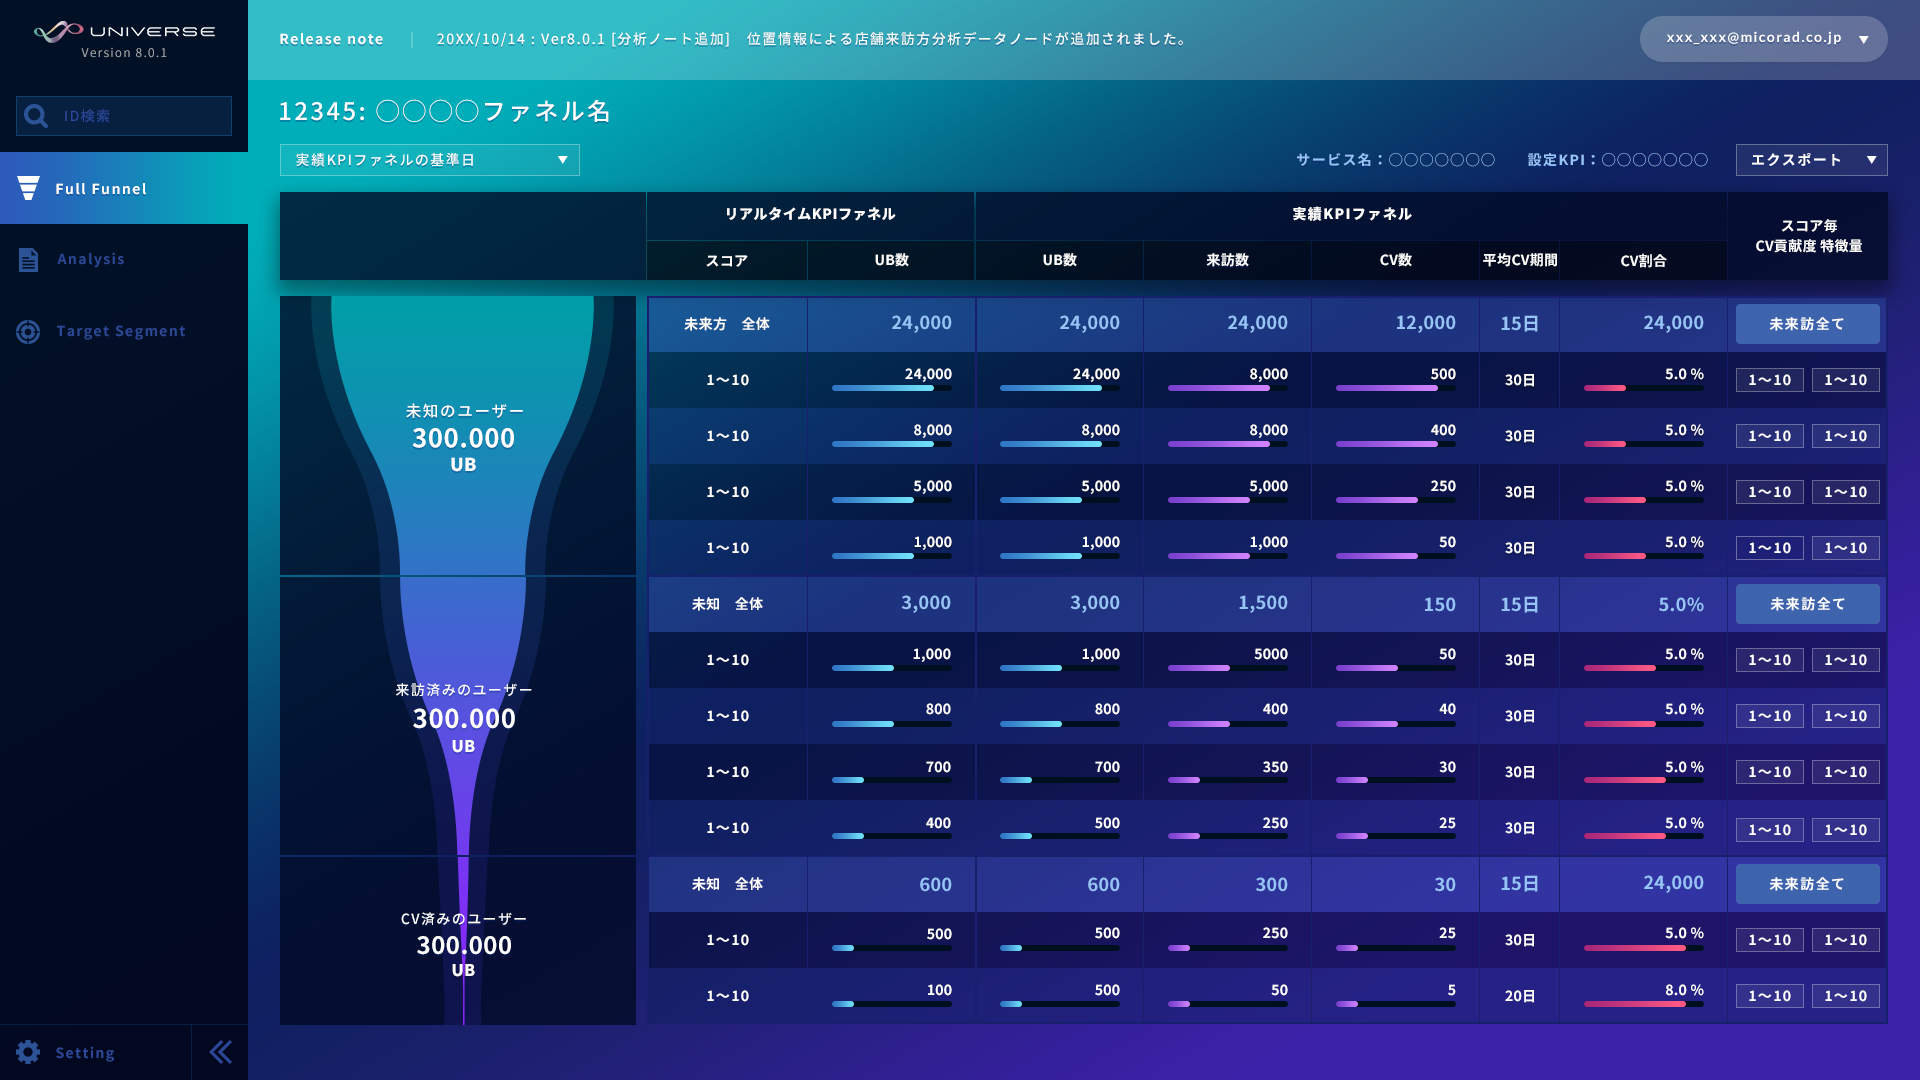This screenshot has height=1080, width=1920.
Task: Click 未知のユーザー funnel segment
Action: (463, 437)
